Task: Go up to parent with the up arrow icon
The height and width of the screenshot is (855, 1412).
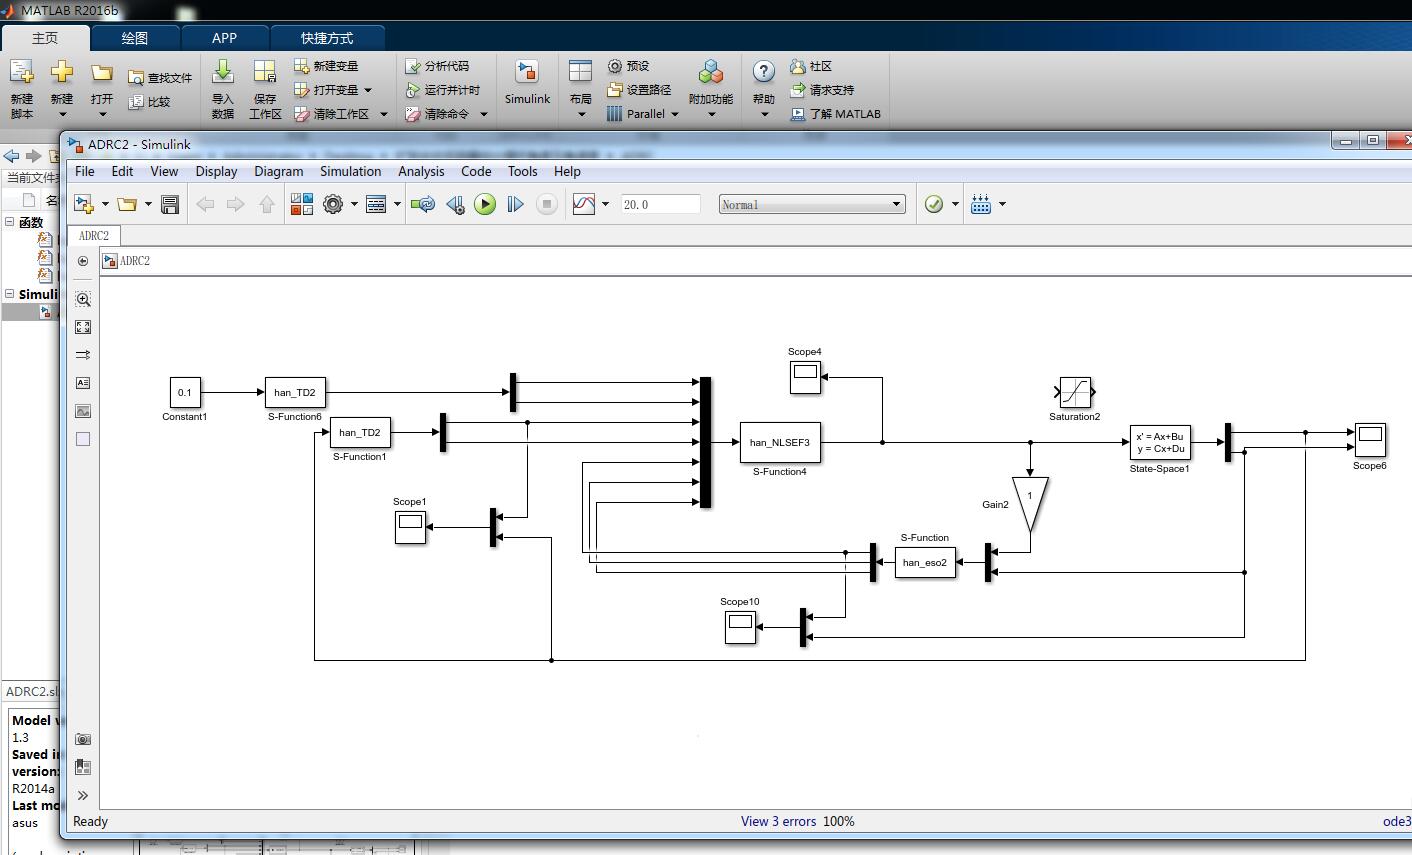Action: [x=267, y=204]
